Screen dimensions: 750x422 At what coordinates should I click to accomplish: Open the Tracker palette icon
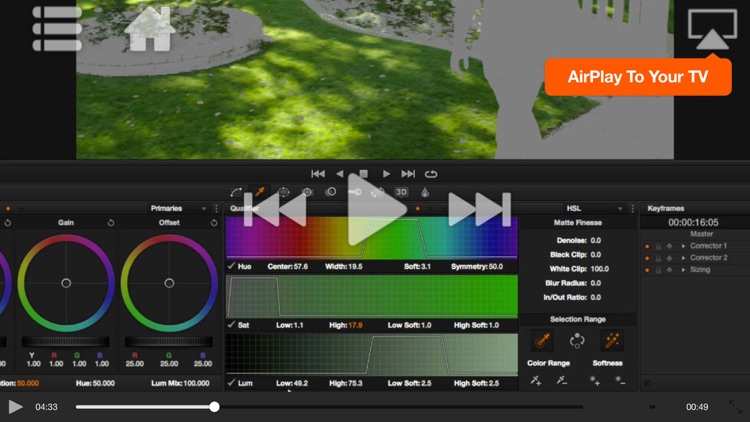tap(307, 192)
